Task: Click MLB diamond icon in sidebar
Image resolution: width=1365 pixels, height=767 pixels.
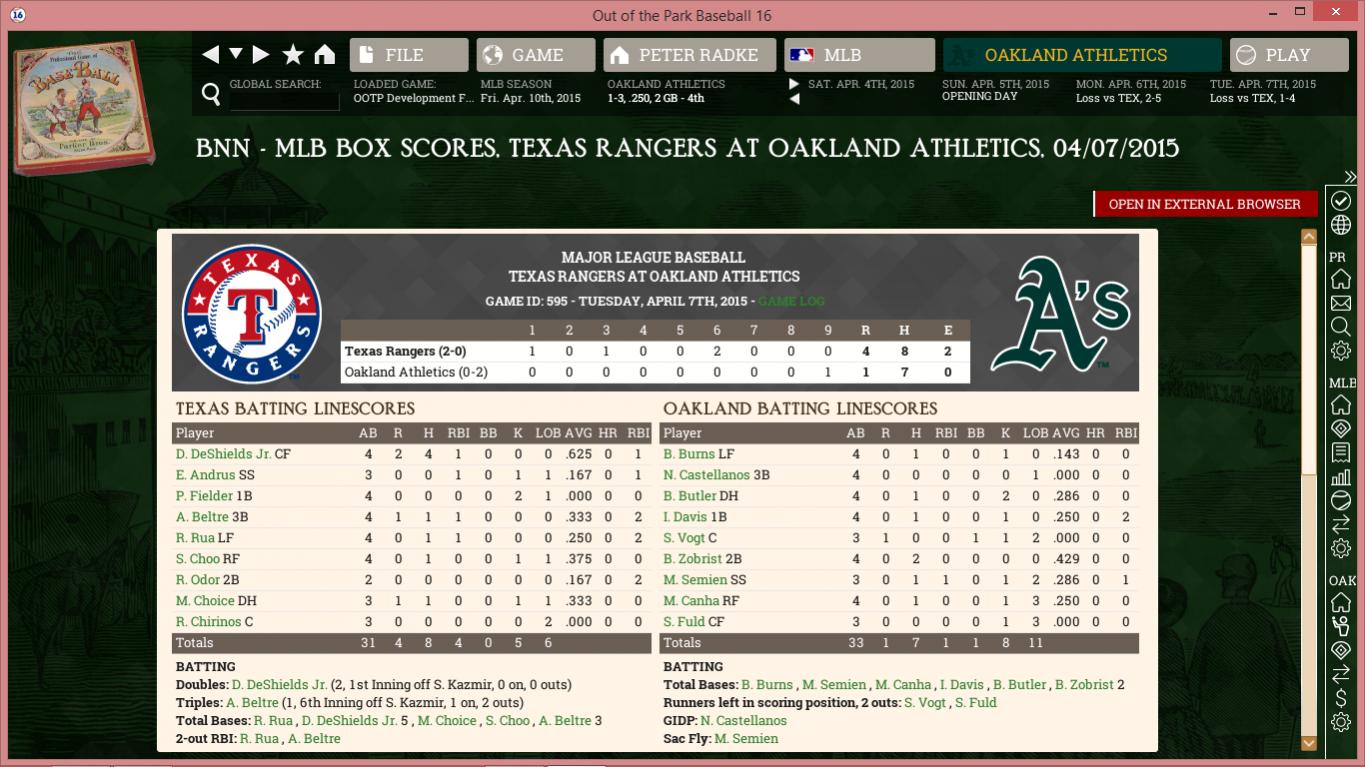Action: click(1341, 429)
